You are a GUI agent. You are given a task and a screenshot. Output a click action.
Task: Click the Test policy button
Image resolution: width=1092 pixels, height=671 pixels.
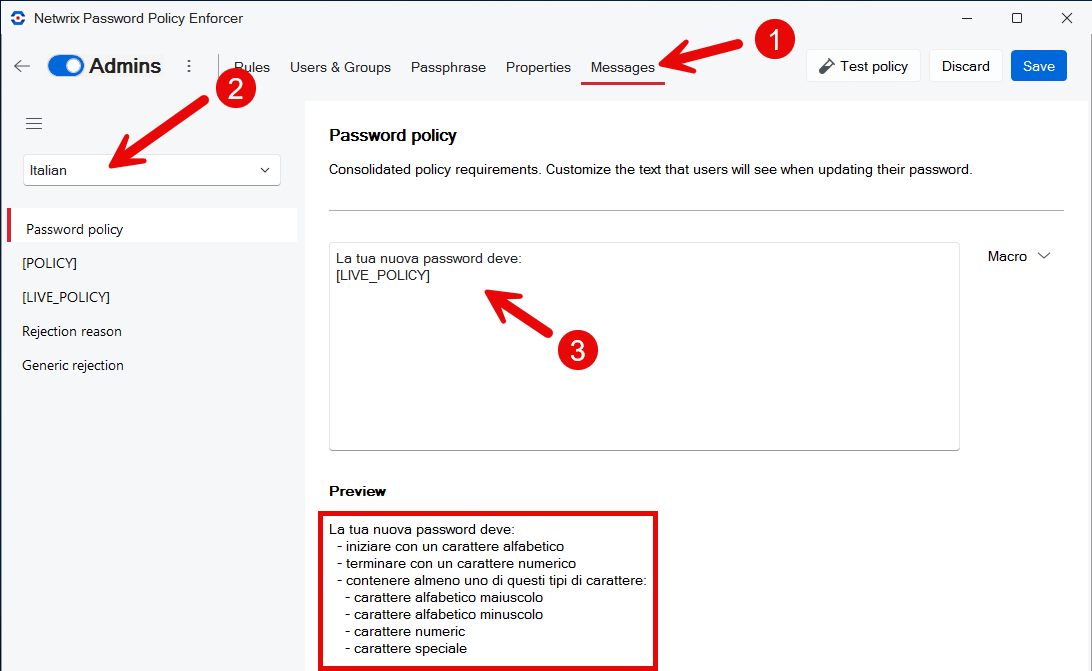pos(863,66)
